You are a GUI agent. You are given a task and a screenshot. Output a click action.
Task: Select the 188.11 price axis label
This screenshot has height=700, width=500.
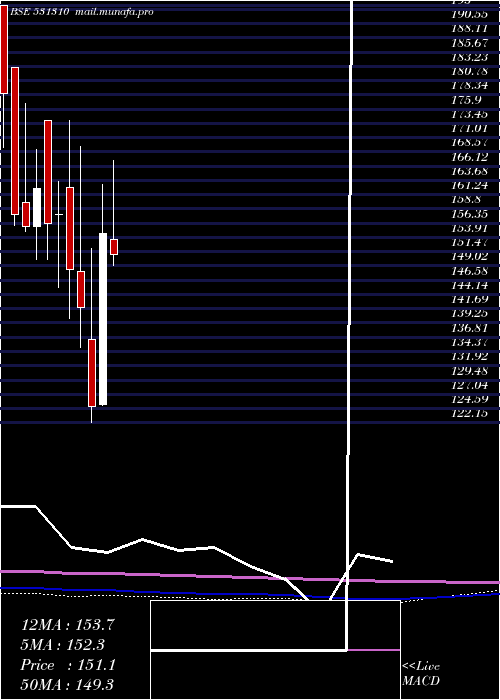pyautogui.click(x=469, y=28)
